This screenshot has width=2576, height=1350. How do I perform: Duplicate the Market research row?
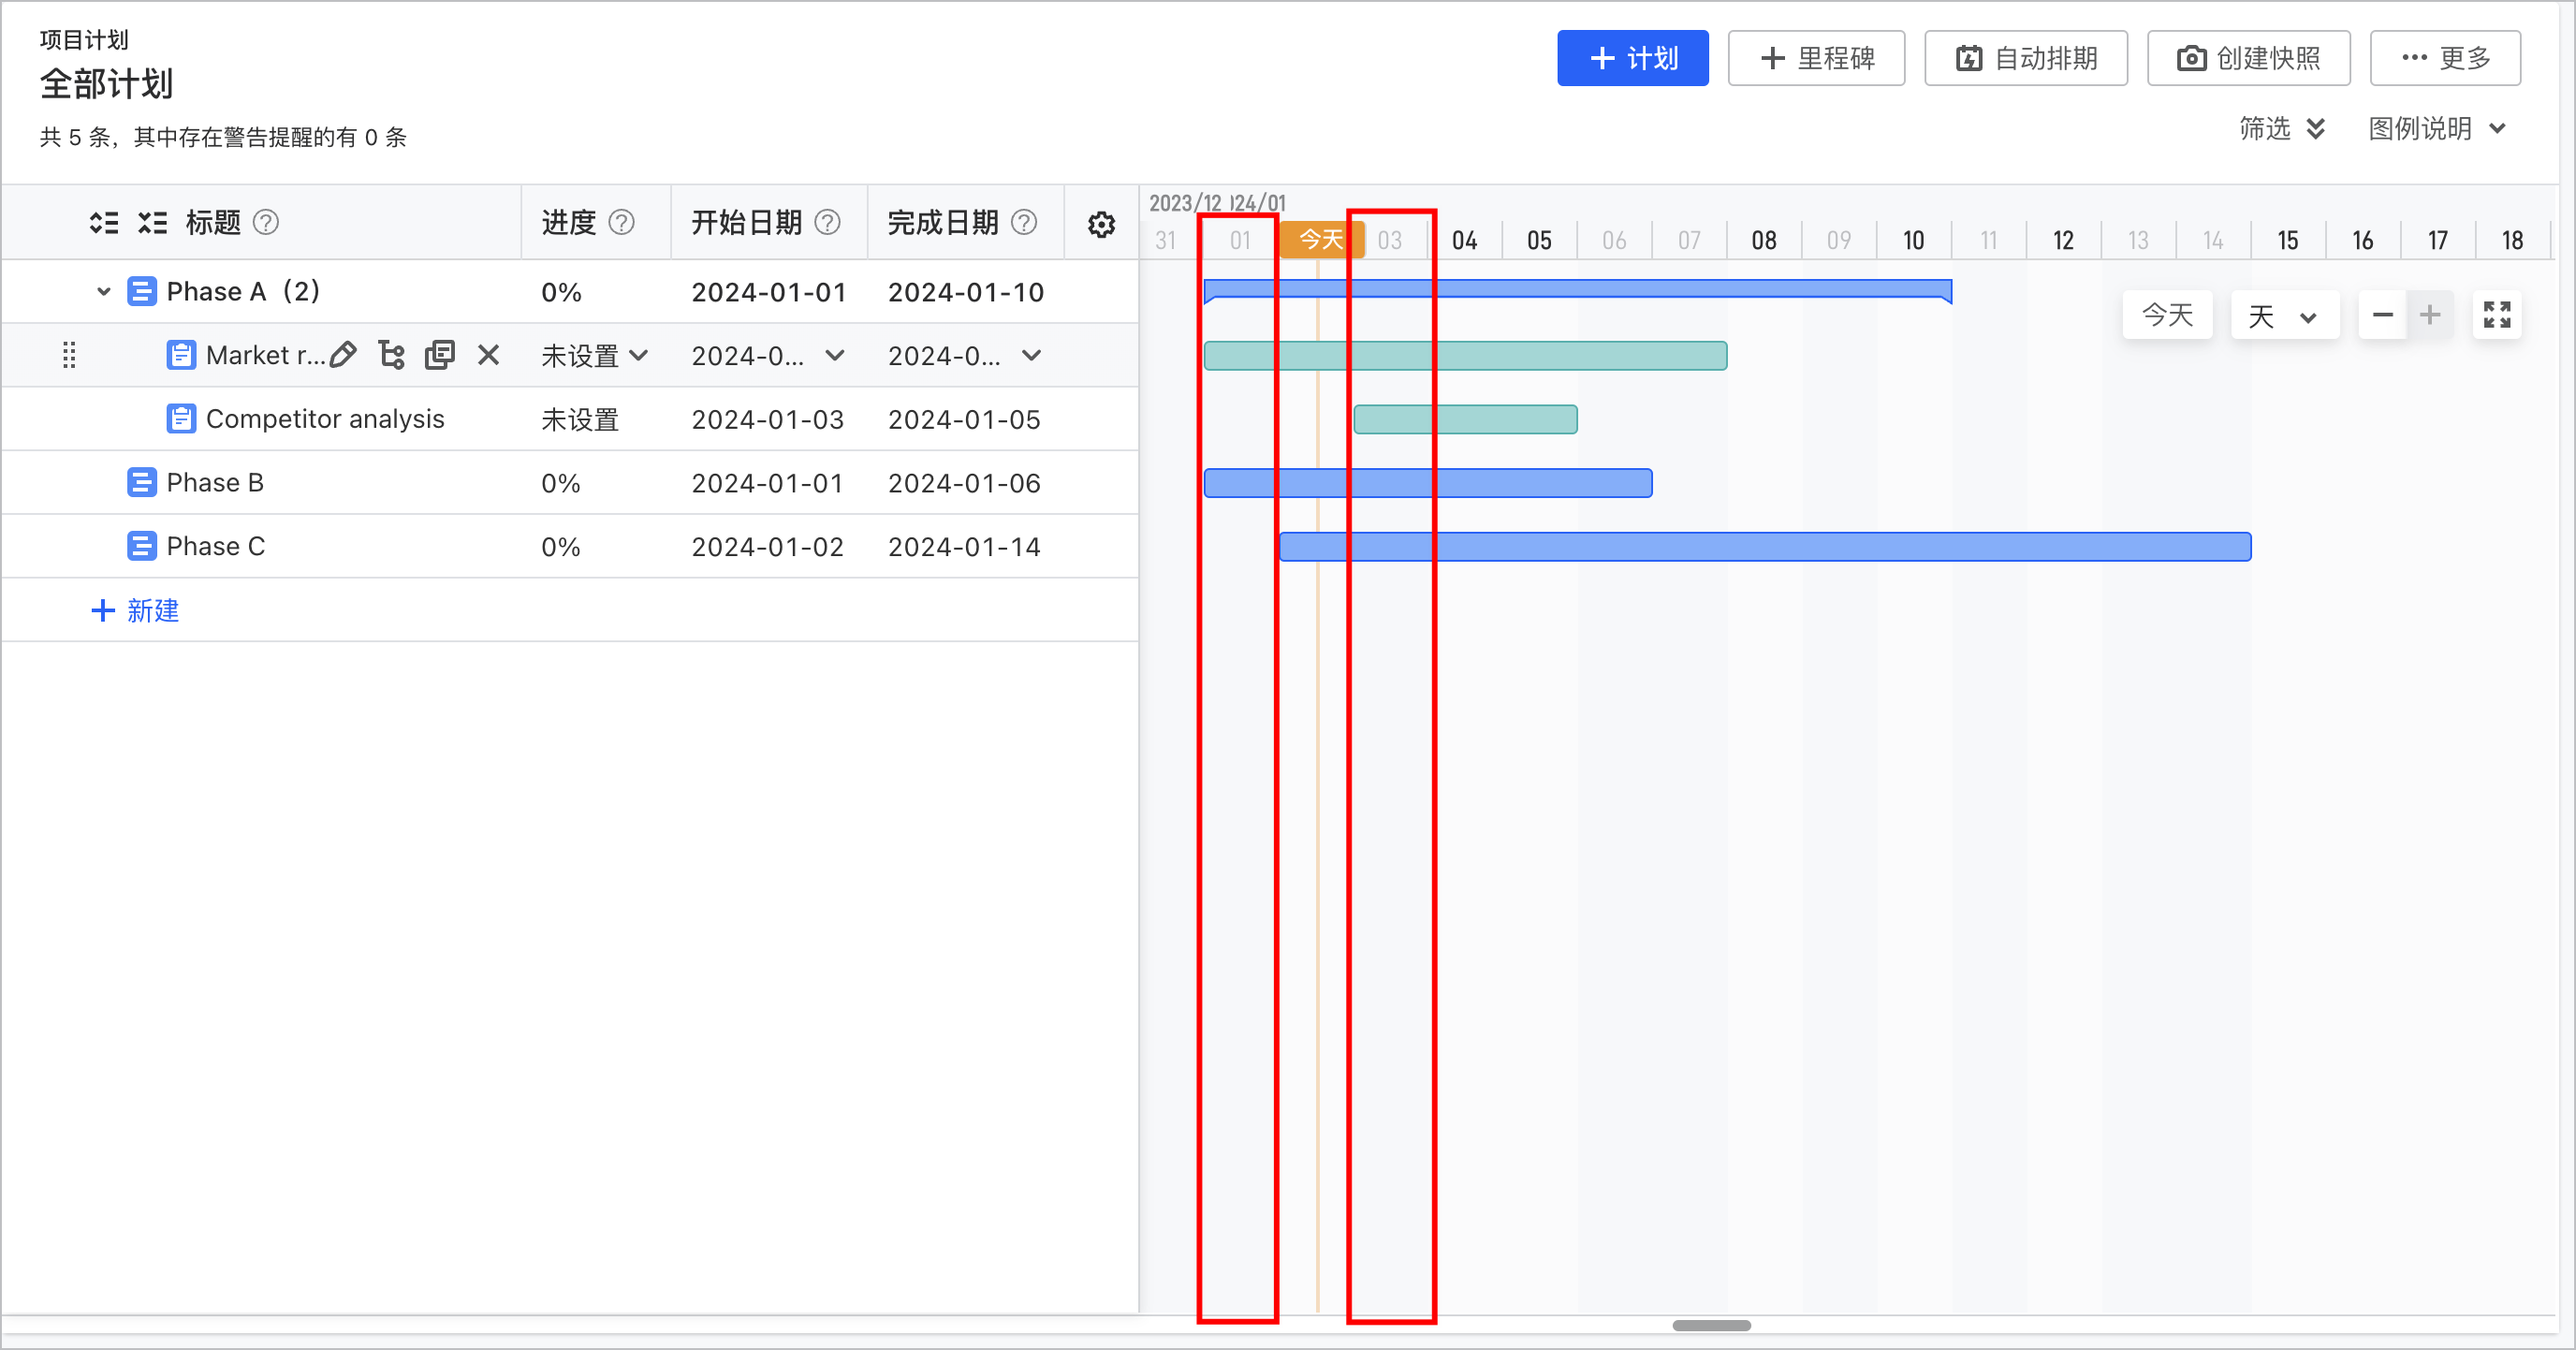[440, 355]
